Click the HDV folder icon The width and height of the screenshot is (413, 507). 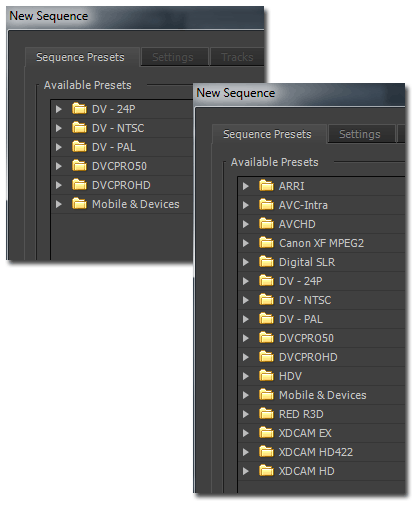pyautogui.click(x=266, y=375)
